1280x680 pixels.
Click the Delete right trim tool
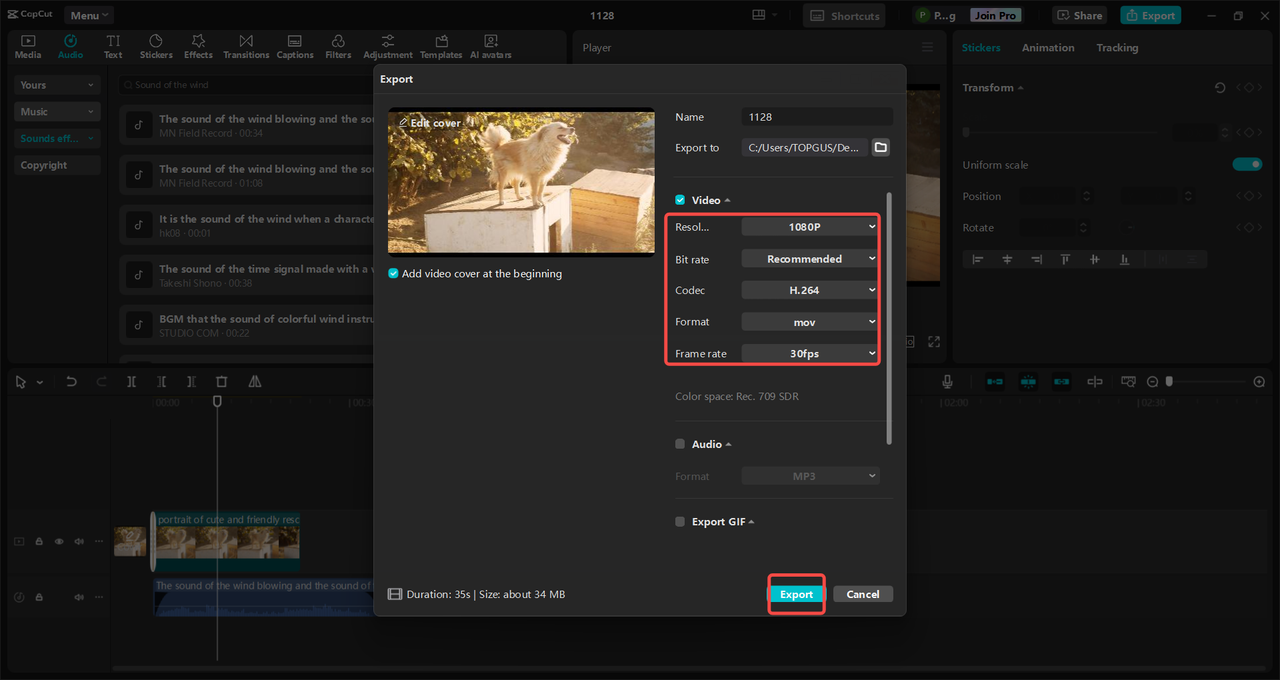click(192, 382)
